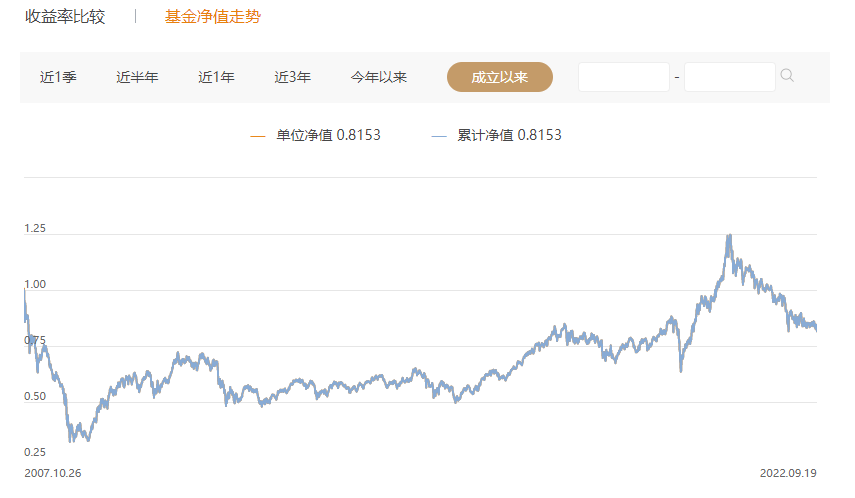Show the 近1年 net value trend
The image size is (855, 498).
tap(216, 77)
